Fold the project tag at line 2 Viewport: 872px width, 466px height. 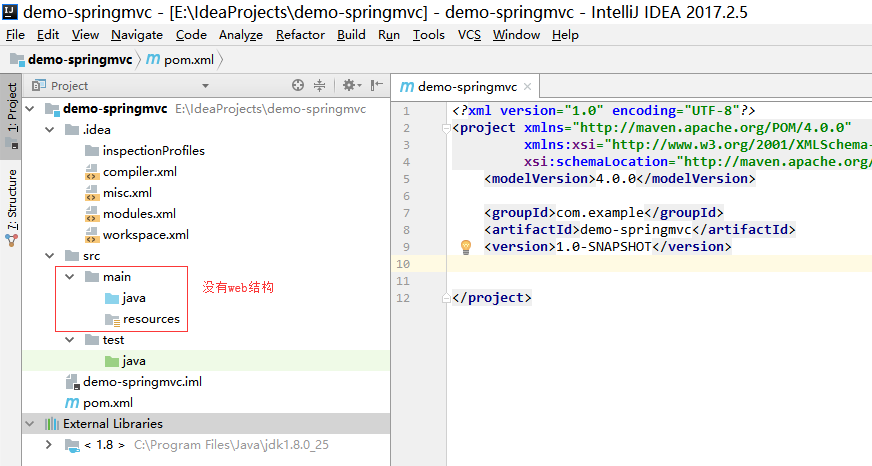[x=446, y=129]
